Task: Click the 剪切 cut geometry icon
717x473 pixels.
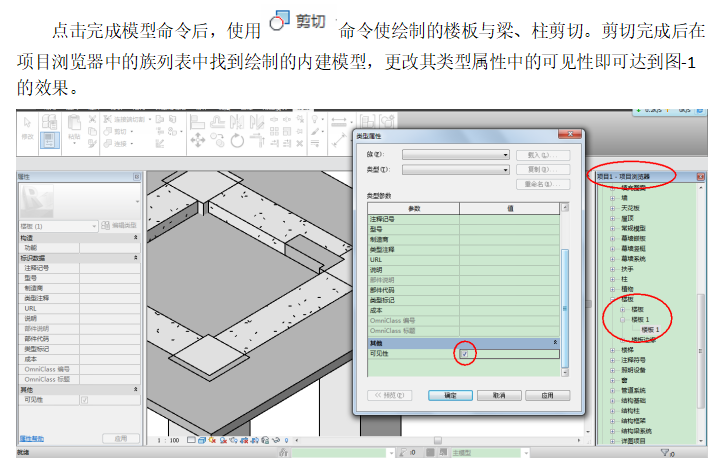Action: 107,131
